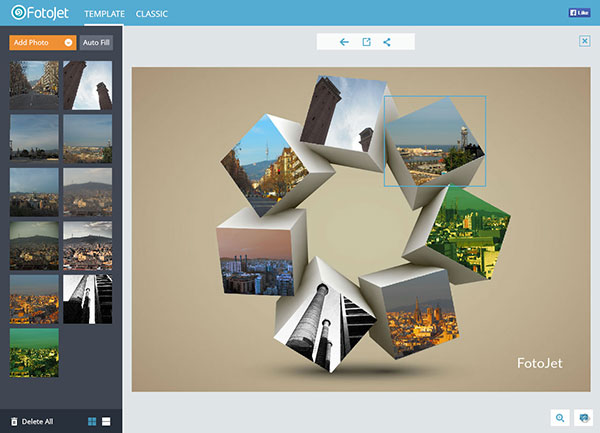Click the Facebook Like button
The image size is (600, 433).
(579, 13)
